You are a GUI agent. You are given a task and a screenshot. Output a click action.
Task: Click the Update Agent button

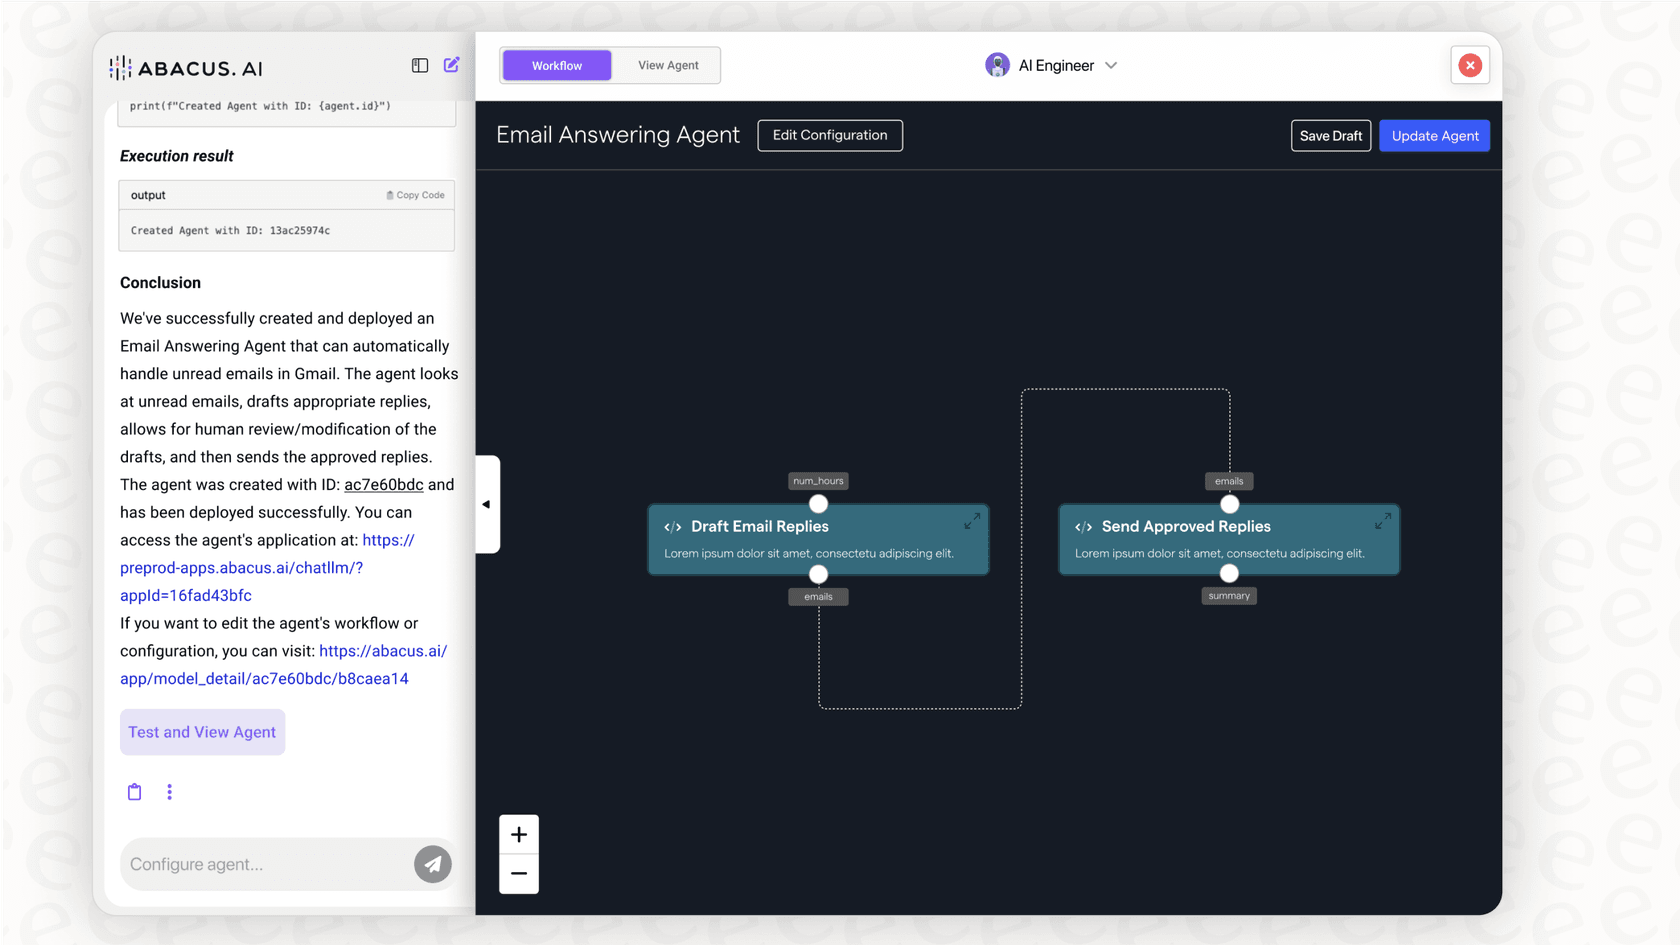(1434, 135)
